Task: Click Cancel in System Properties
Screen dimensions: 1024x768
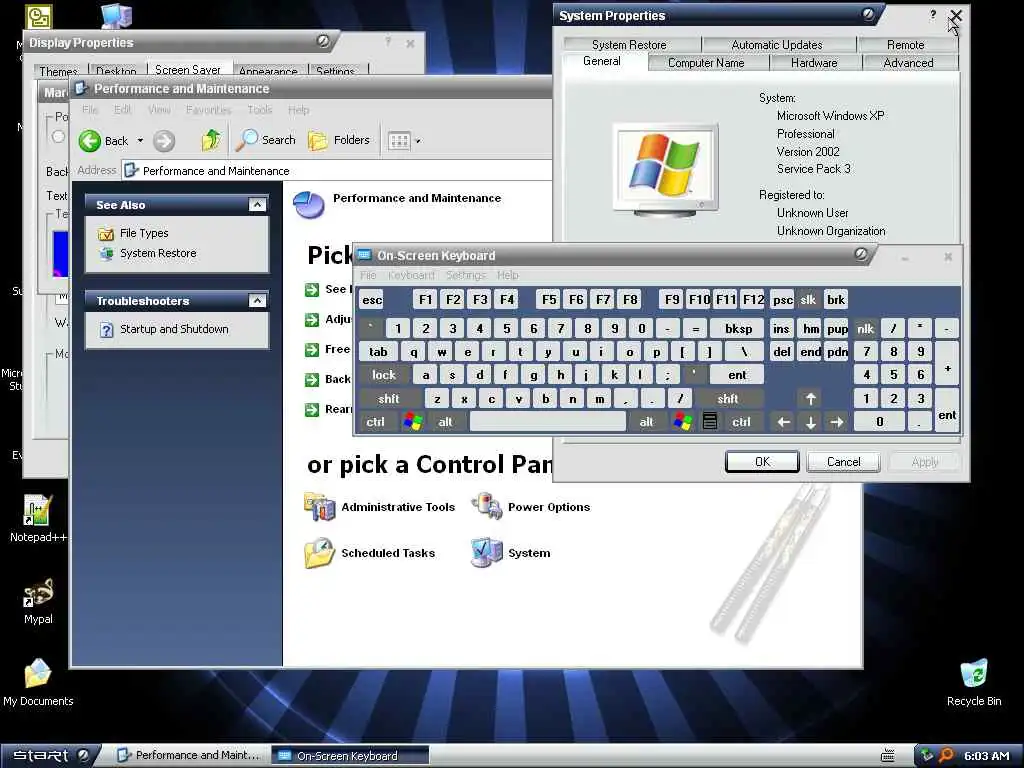Action: [x=844, y=462]
